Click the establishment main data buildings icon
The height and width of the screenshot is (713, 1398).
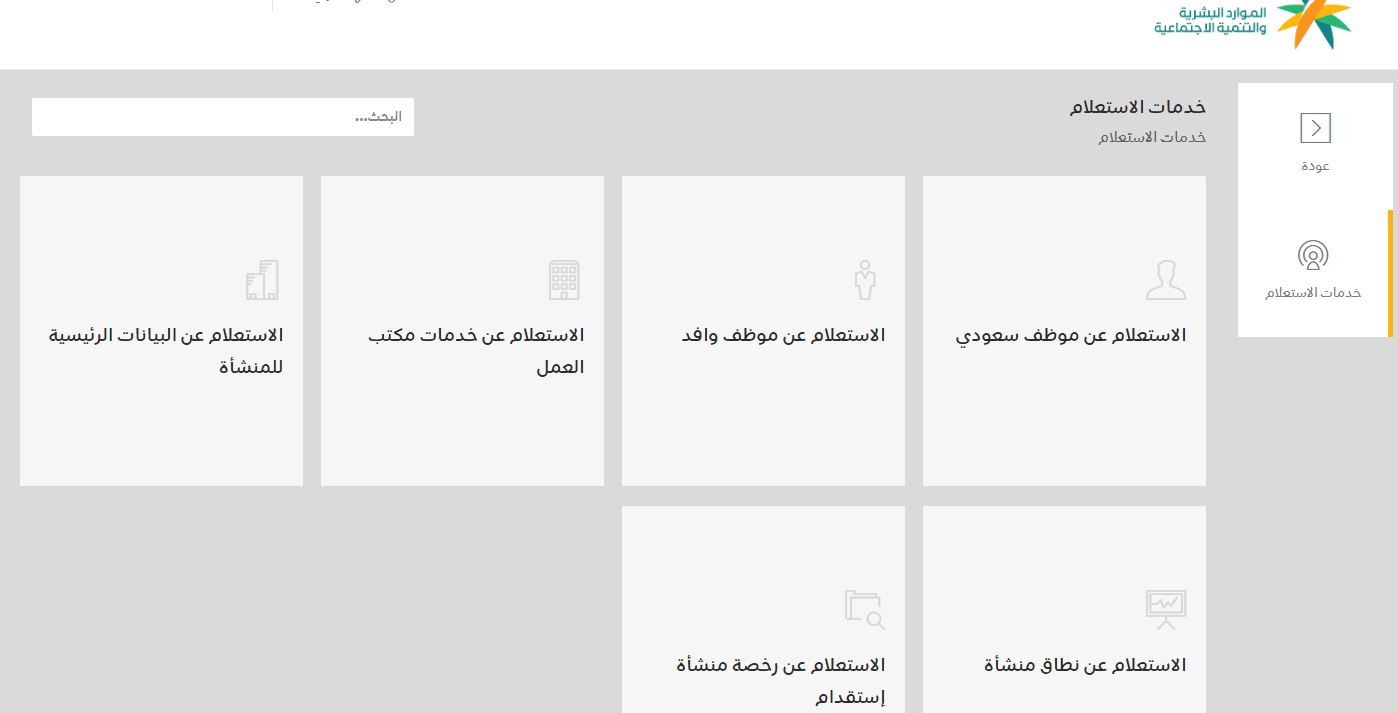[262, 281]
